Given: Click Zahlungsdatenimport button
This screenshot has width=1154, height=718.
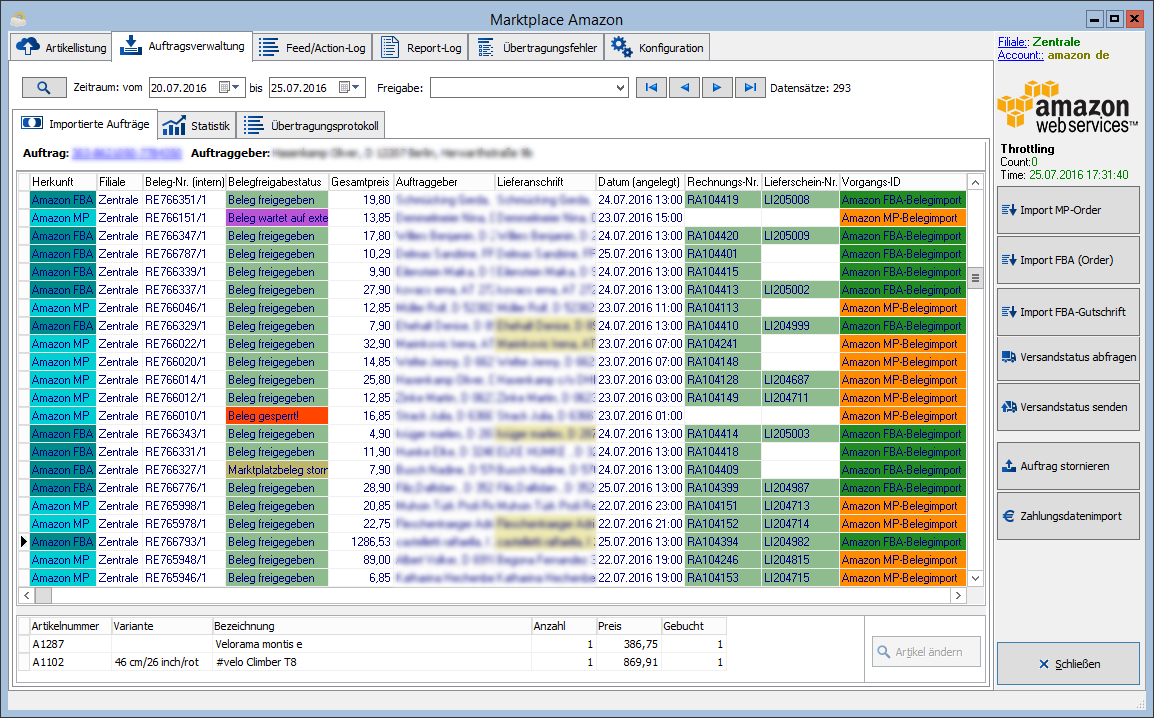Looking at the screenshot, I should coord(1068,516).
